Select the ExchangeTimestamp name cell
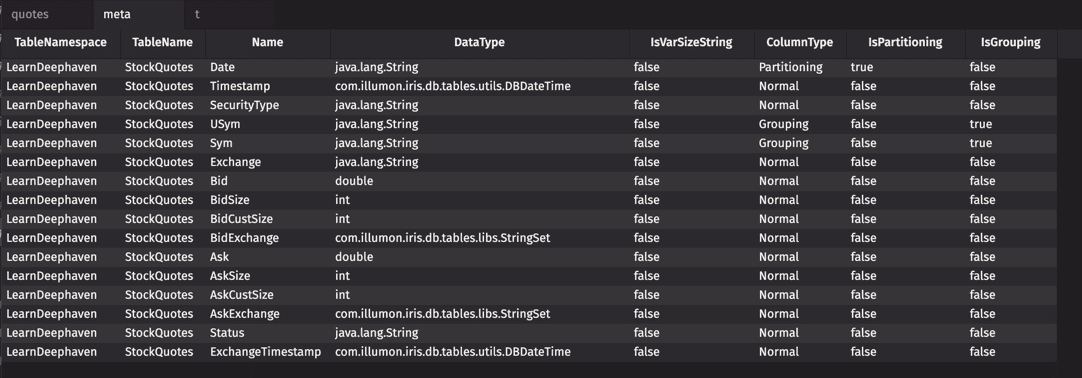This screenshot has height=378, width=1082. coord(267,352)
